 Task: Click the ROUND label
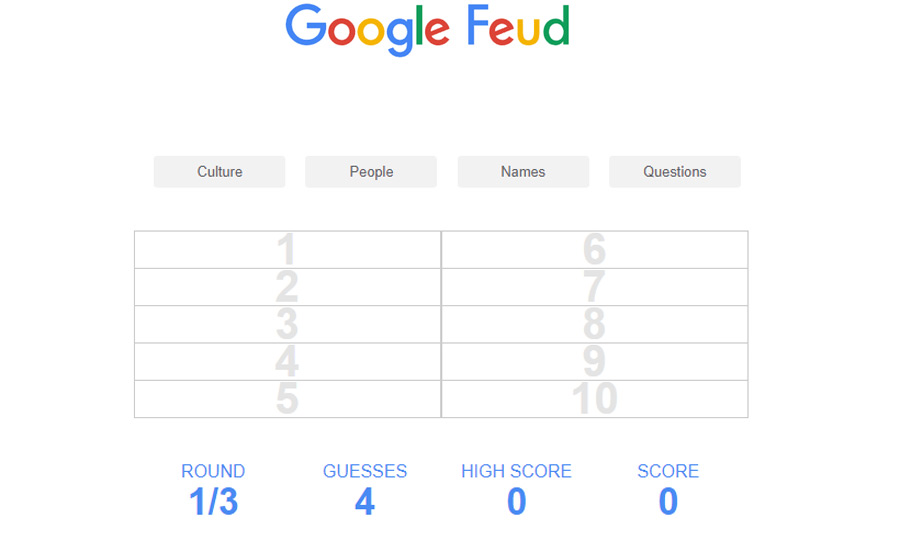[213, 471]
